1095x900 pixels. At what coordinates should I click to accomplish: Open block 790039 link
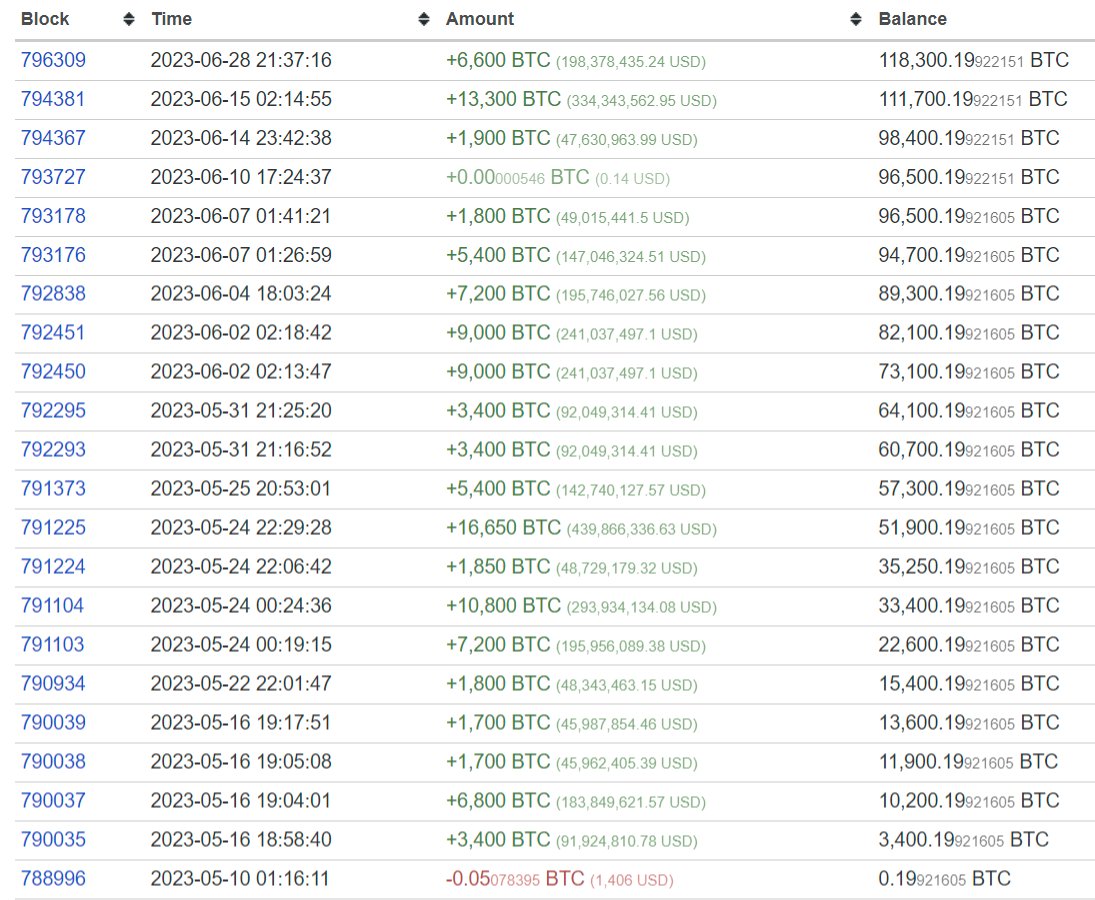click(53, 723)
